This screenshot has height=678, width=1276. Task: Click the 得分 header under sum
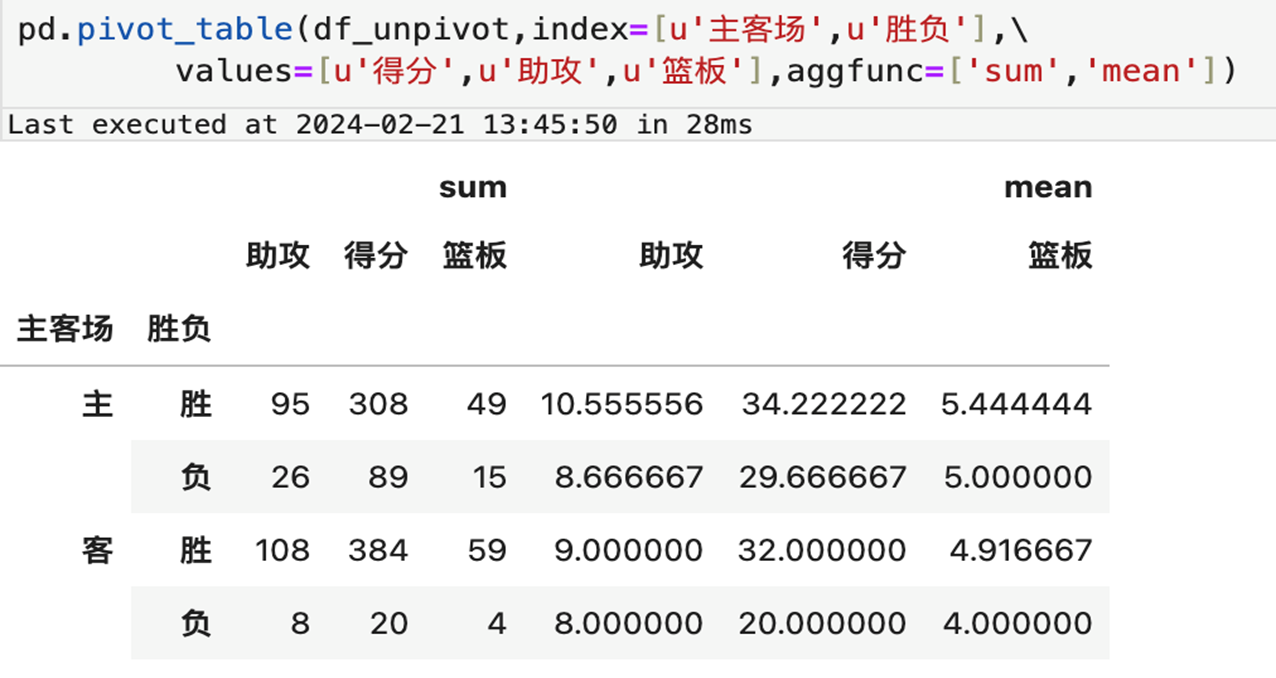[x=376, y=256]
